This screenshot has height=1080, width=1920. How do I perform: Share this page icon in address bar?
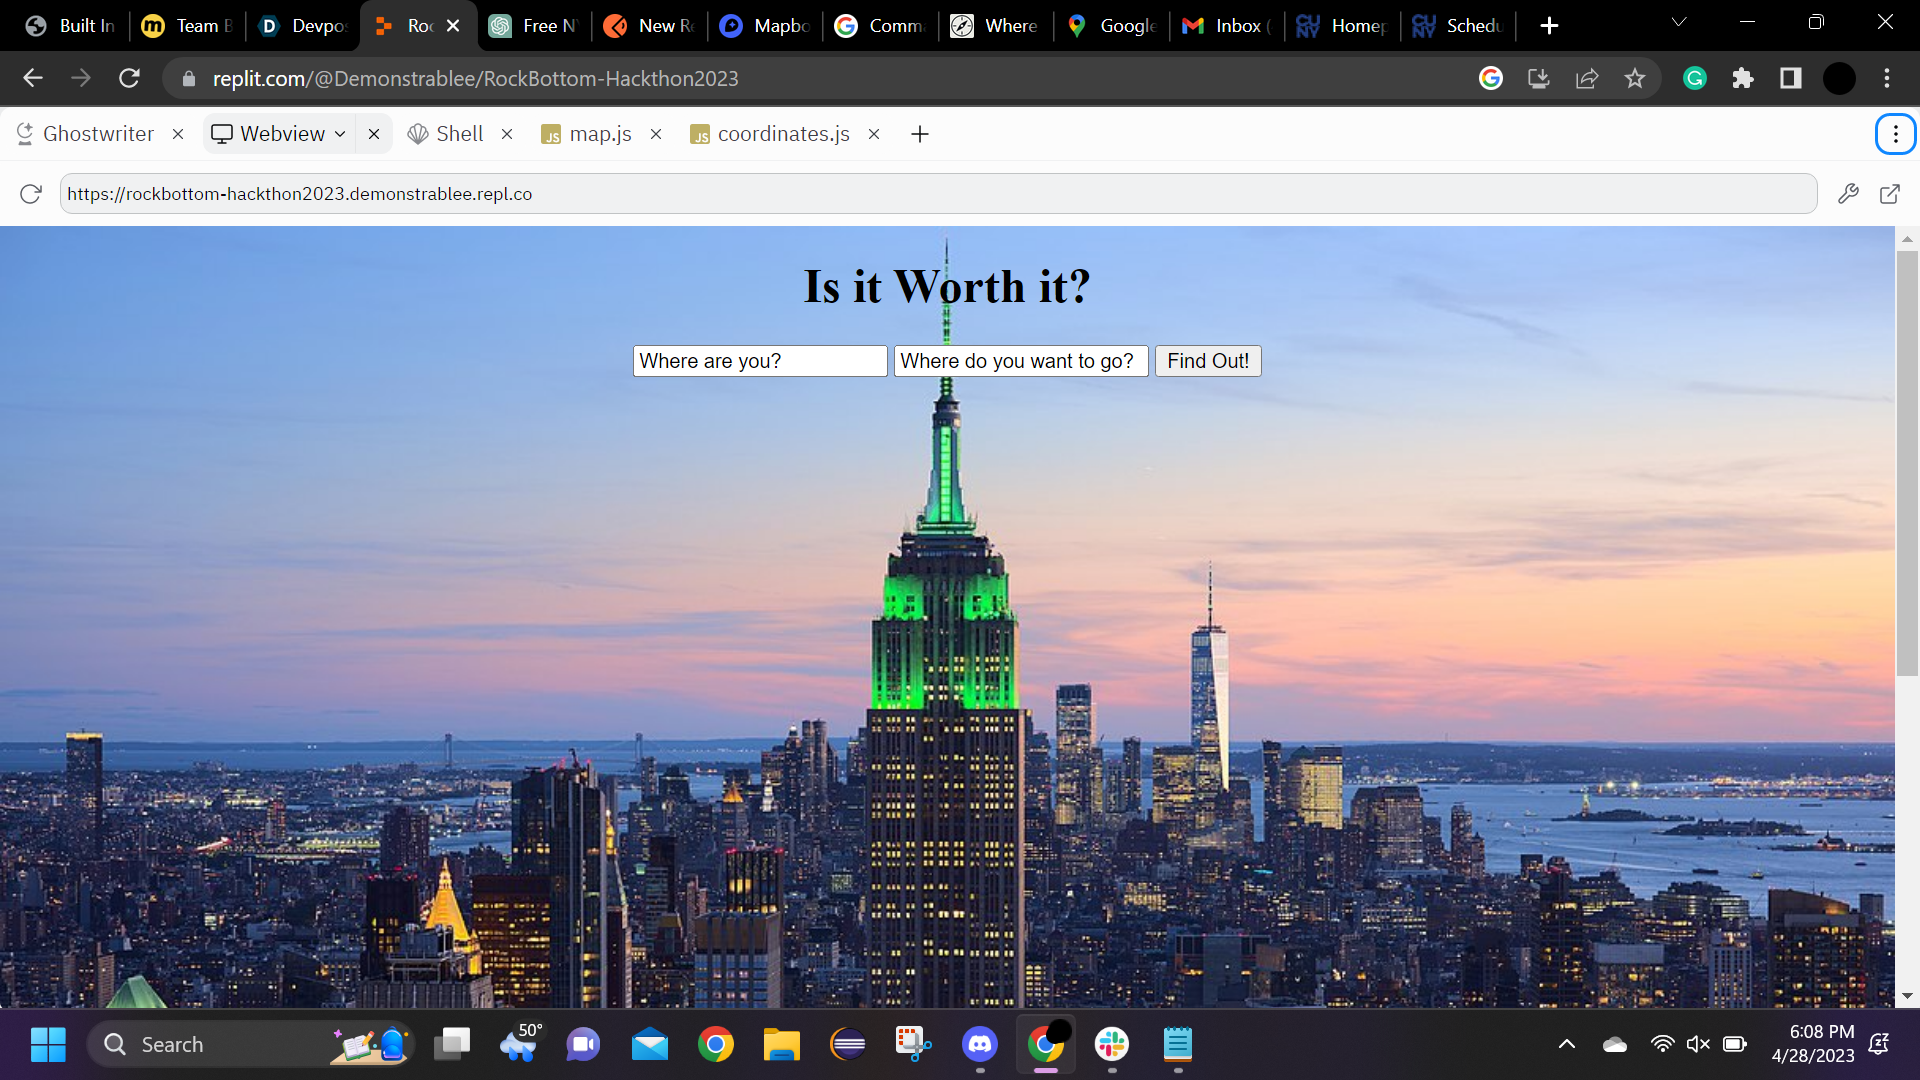[x=1587, y=78]
